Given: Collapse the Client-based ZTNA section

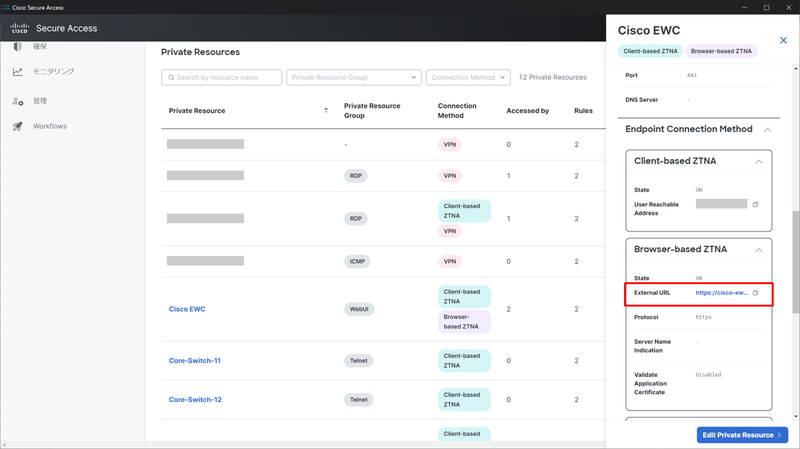Looking at the screenshot, I should coord(759,162).
